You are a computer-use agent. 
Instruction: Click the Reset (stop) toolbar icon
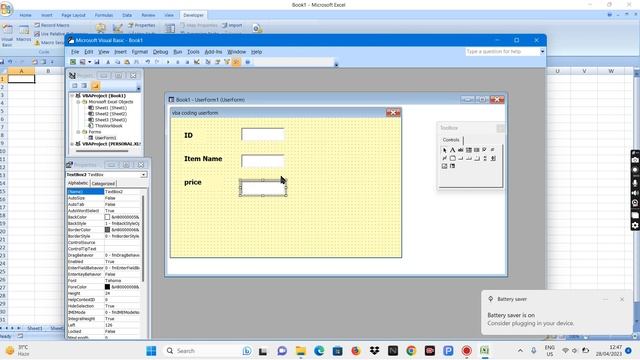(187, 62)
